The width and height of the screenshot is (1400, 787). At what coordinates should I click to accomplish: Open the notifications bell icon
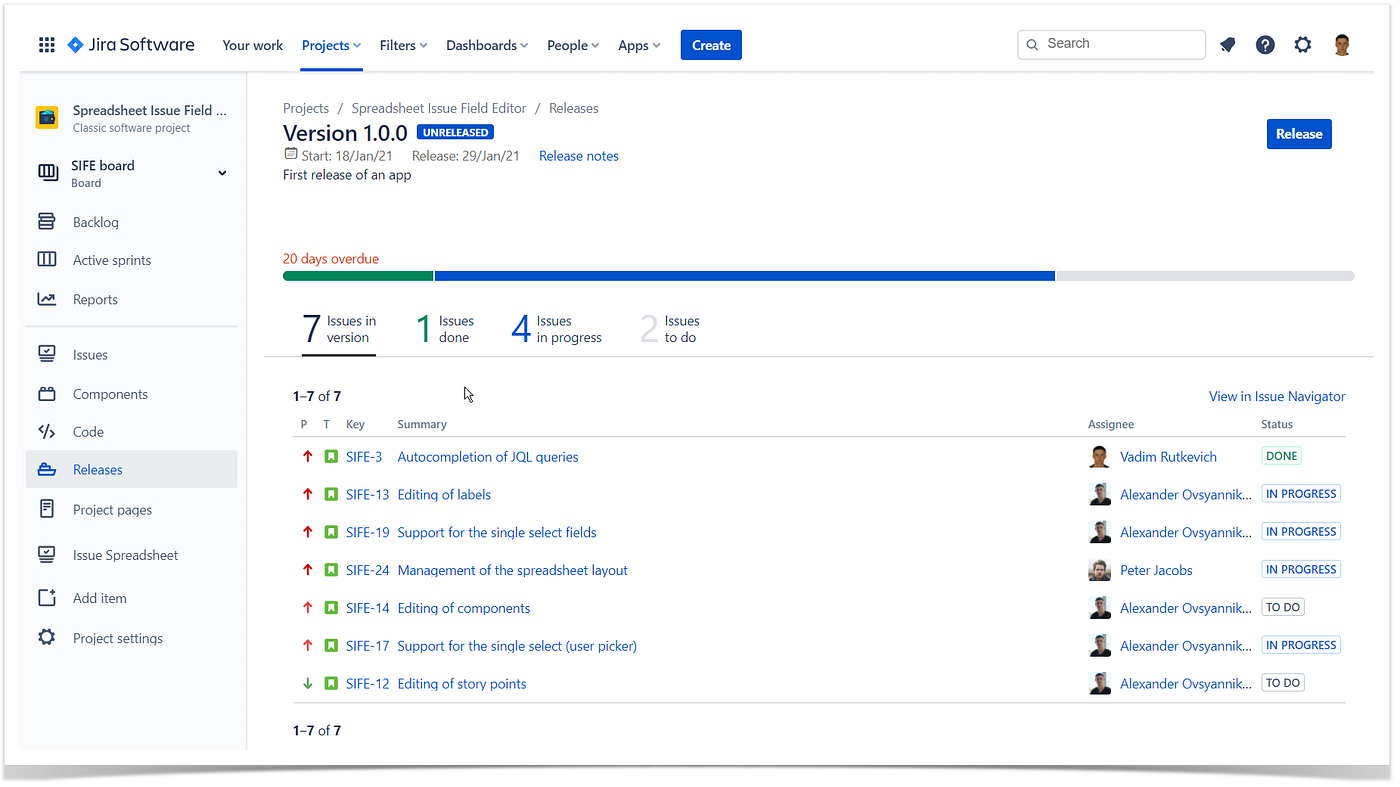point(1228,45)
